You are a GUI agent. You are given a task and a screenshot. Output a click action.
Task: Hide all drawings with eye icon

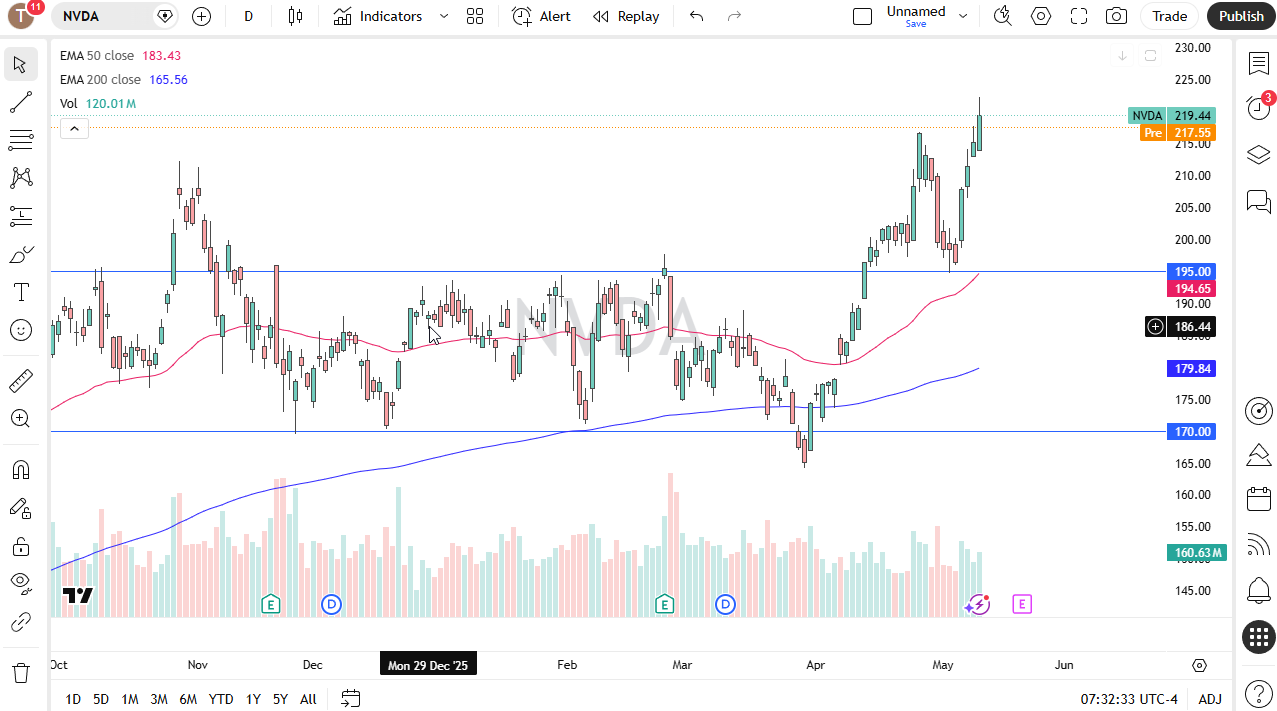[20, 584]
